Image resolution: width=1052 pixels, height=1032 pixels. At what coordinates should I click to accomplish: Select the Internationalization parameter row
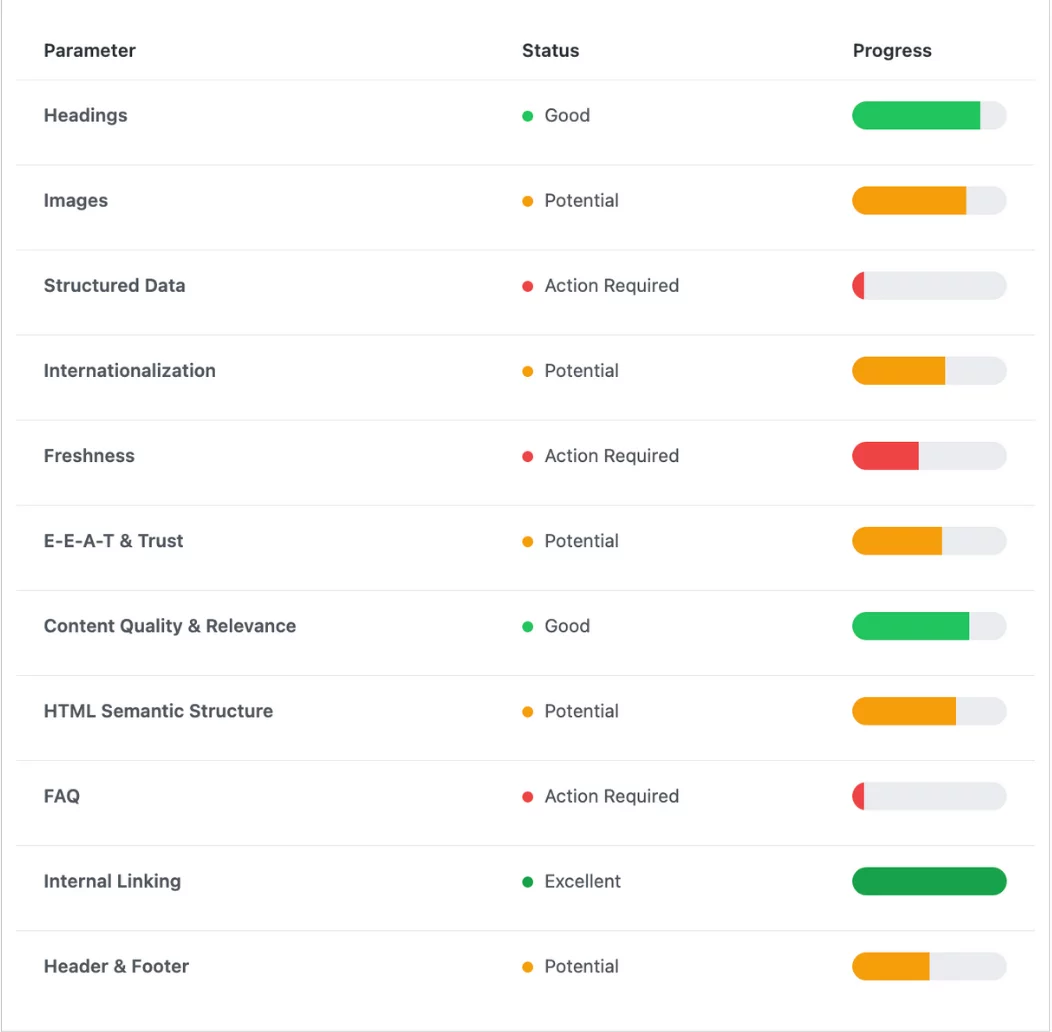pos(130,371)
